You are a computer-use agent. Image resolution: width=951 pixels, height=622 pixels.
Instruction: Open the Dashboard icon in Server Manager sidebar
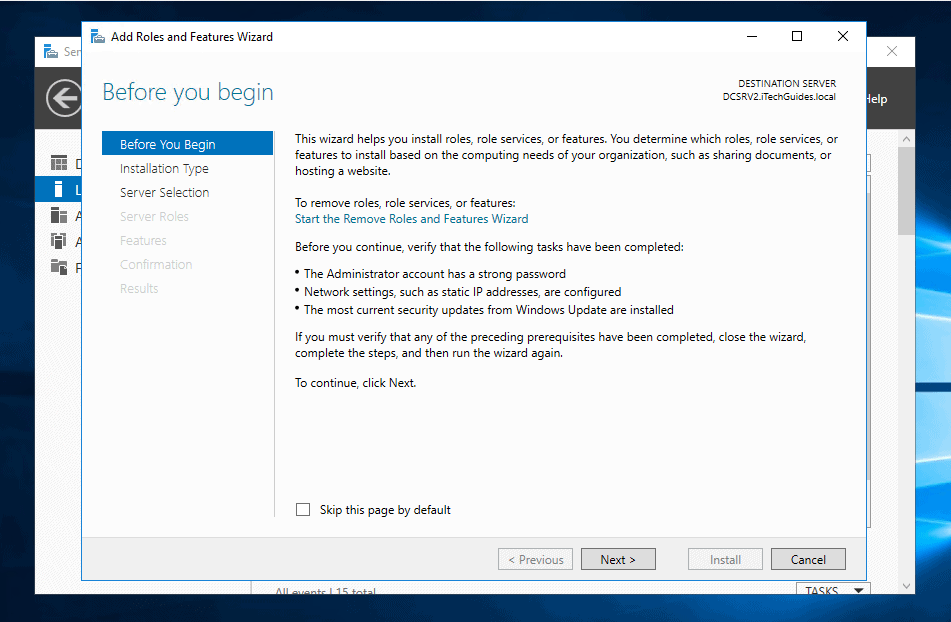[x=58, y=163]
